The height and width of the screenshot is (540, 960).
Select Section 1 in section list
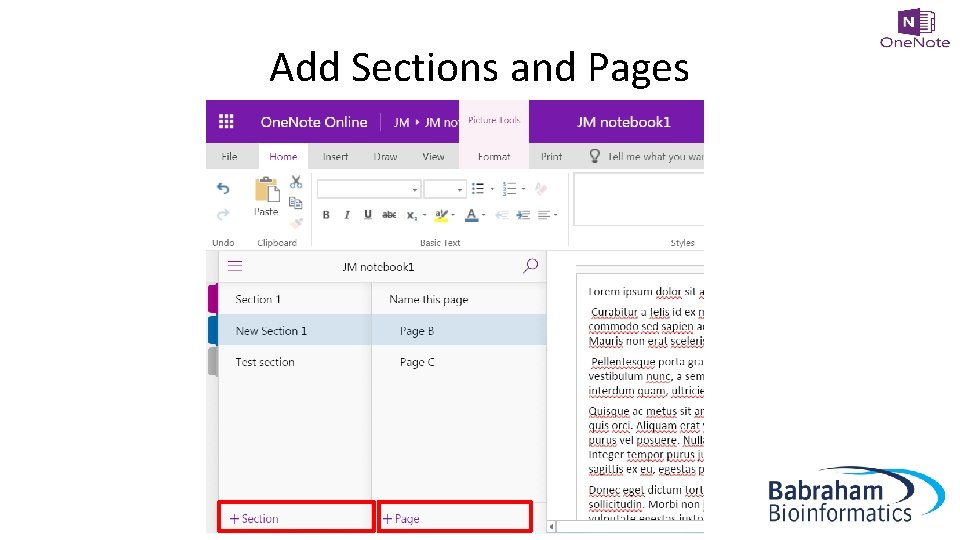[295, 299]
